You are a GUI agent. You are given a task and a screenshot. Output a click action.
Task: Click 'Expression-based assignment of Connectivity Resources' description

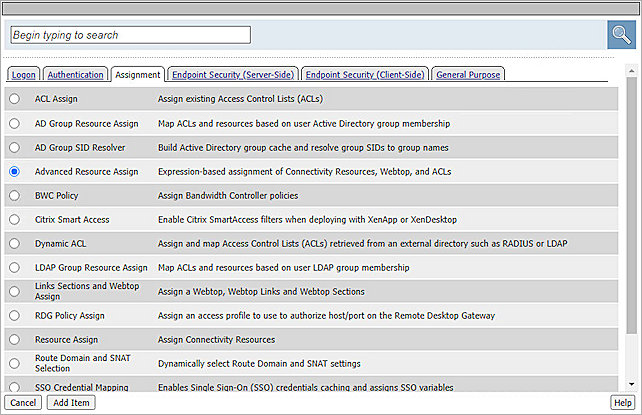coord(305,171)
